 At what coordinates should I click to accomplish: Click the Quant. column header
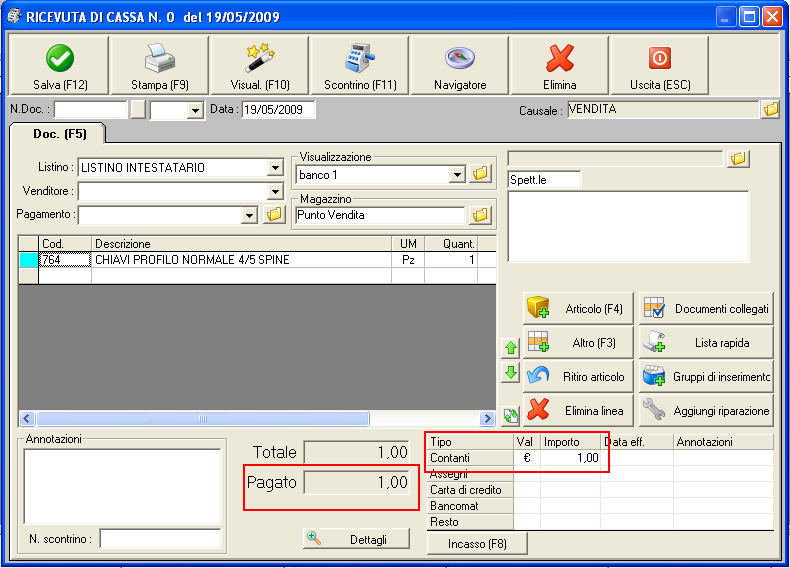tap(451, 244)
